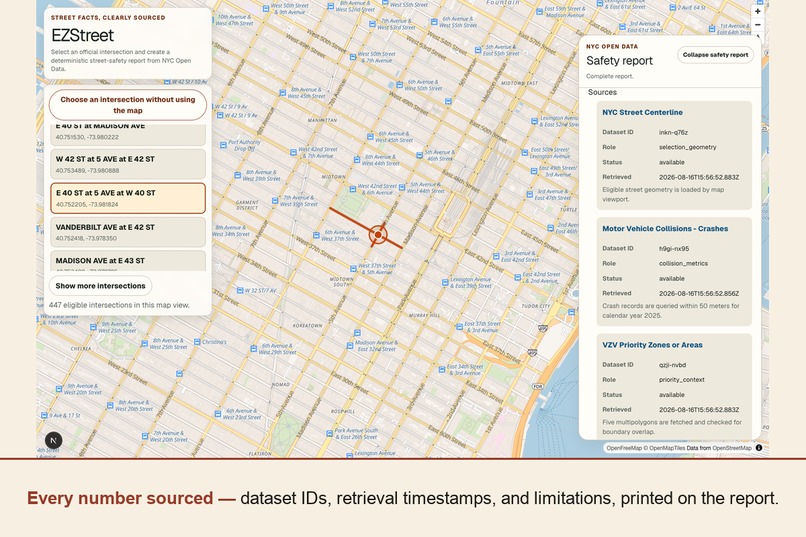This screenshot has width=806, height=537.
Task: Click the Sources heading in safety report
Action: coord(602,92)
